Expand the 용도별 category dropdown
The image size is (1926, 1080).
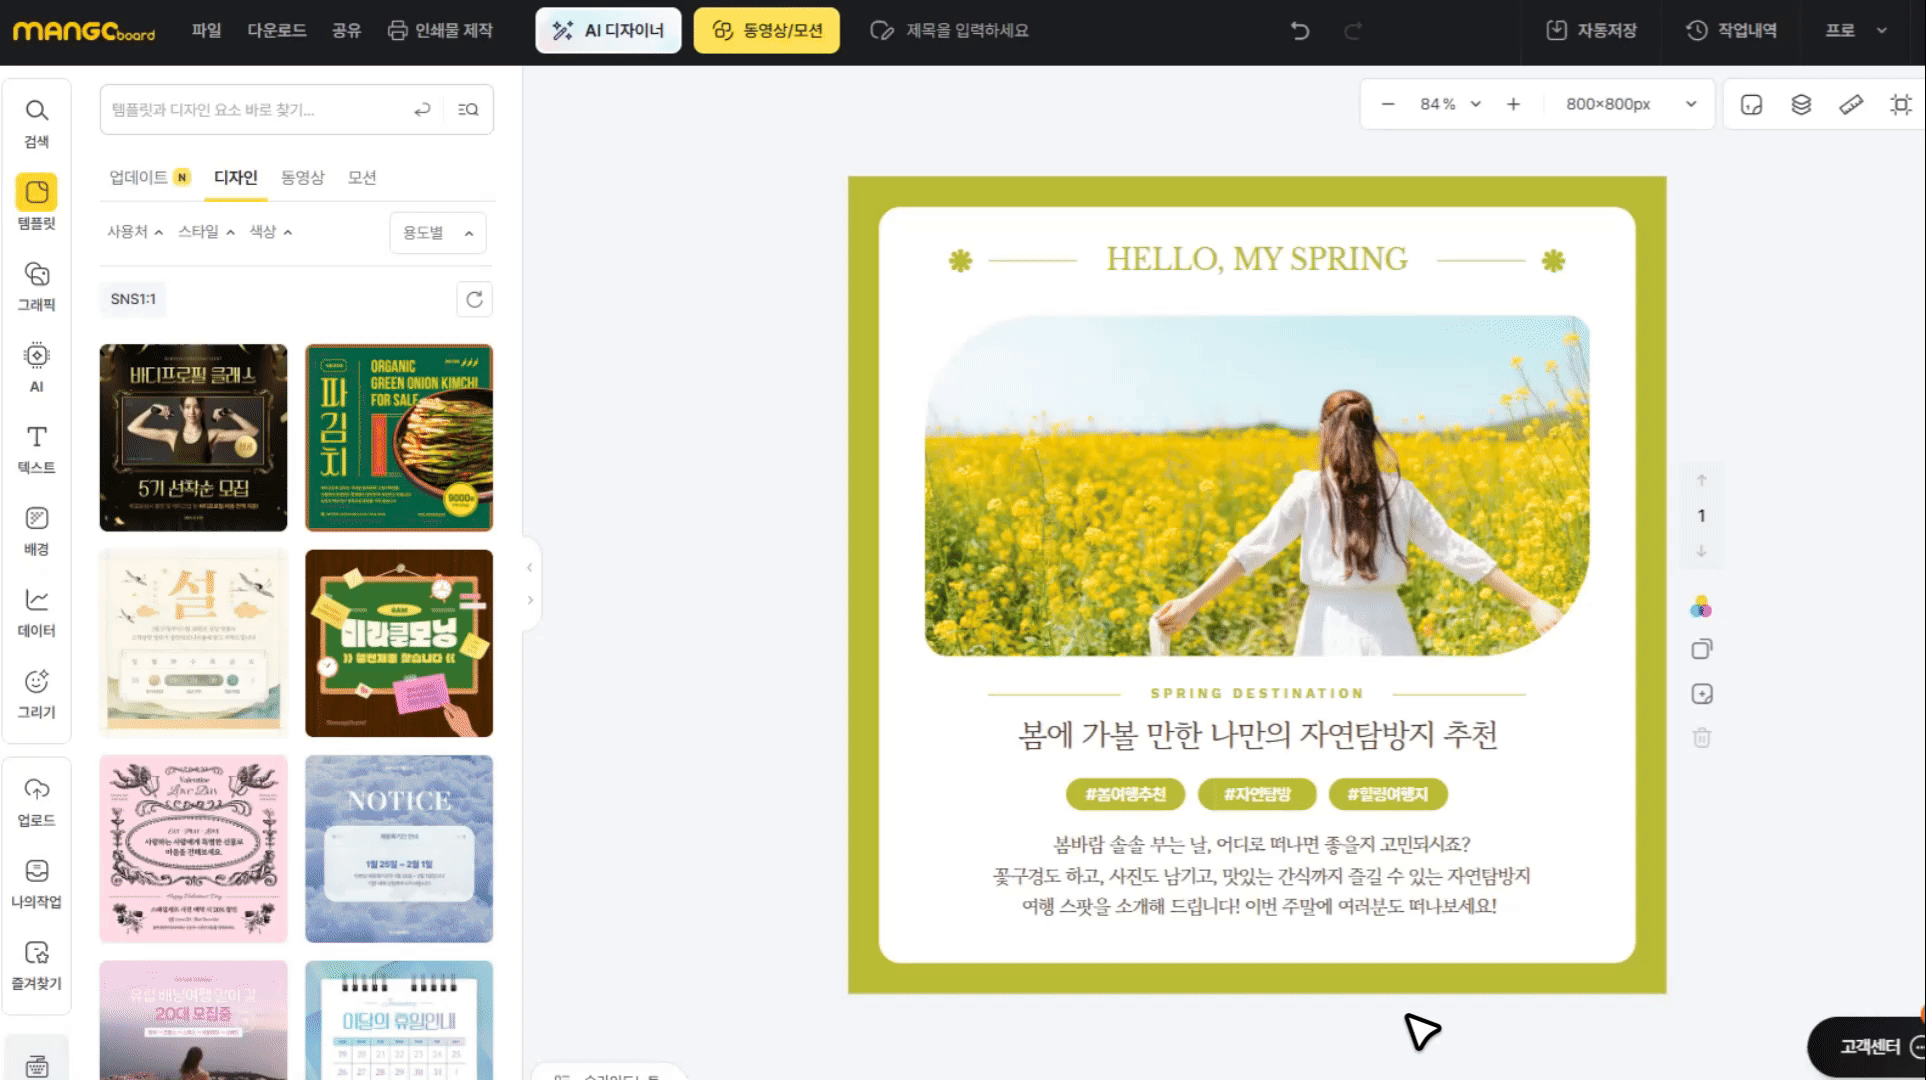(438, 233)
